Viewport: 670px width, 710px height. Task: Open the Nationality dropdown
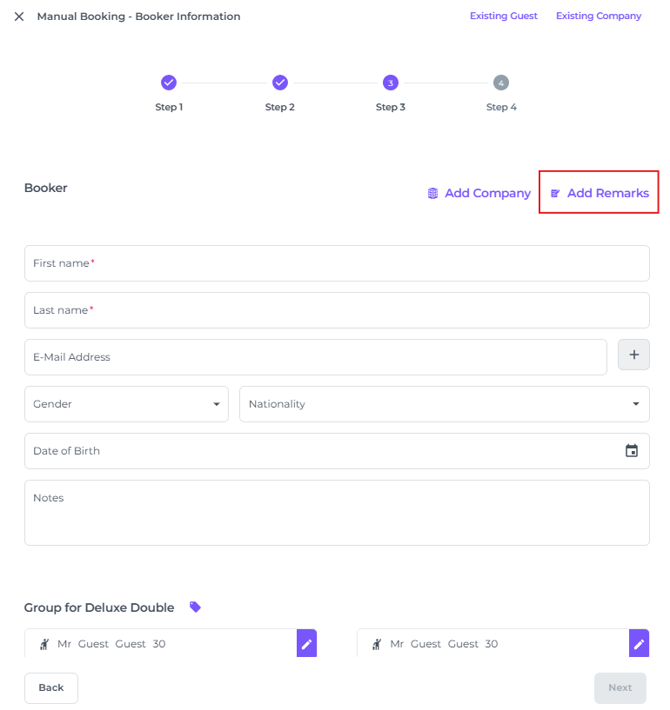(x=444, y=404)
